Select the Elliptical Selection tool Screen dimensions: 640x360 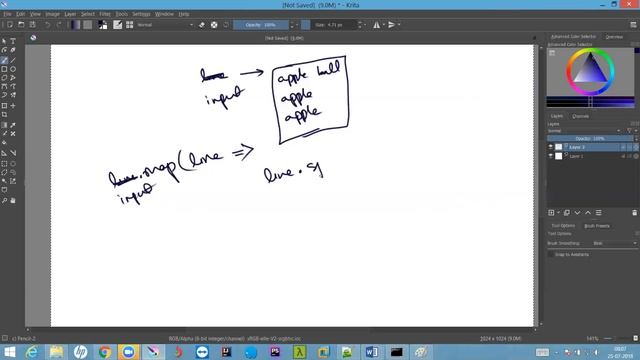tap(13, 163)
